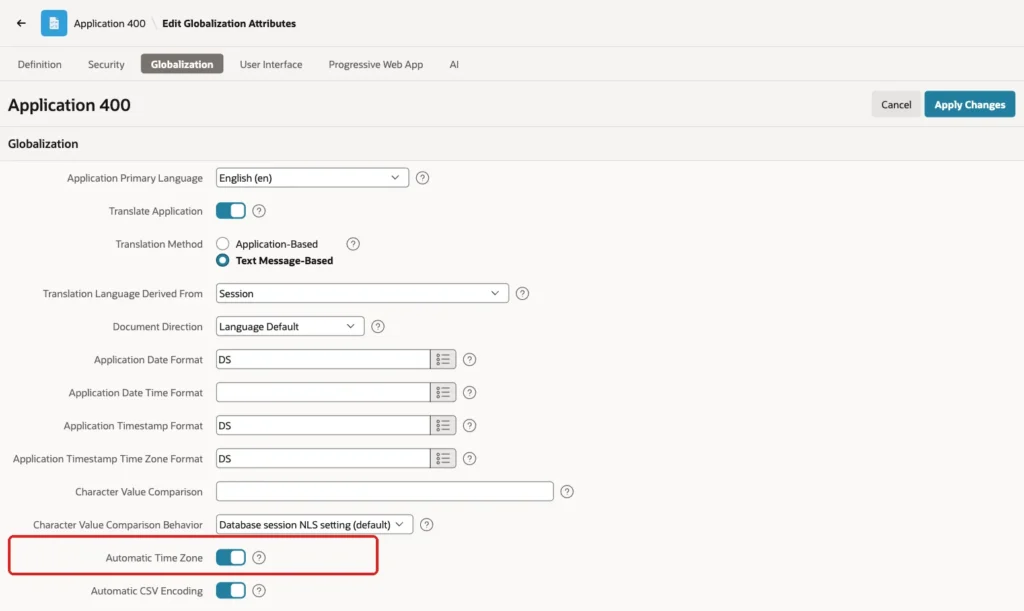Open help for Automatic CSV Encoding
The width and height of the screenshot is (1024, 611).
[259, 591]
